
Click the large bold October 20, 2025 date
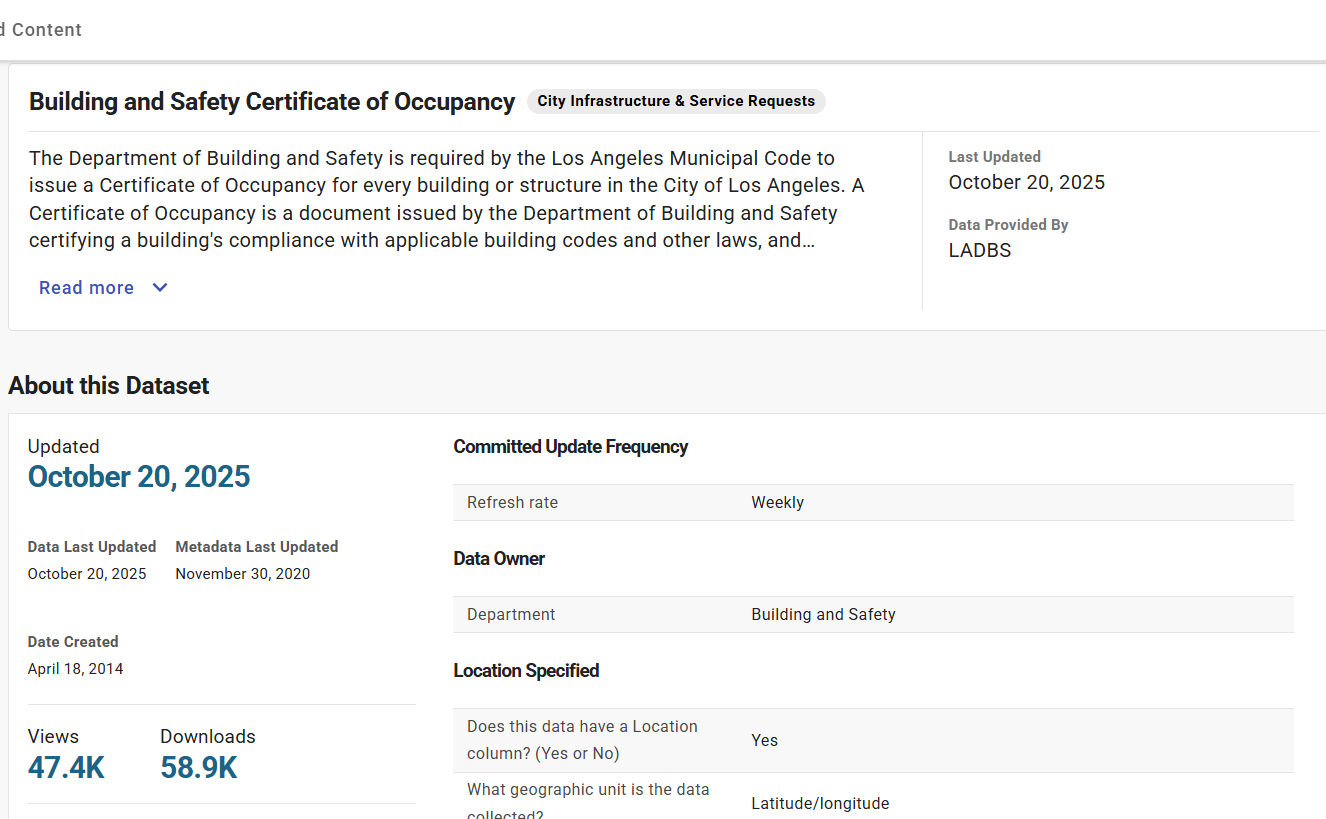click(139, 477)
